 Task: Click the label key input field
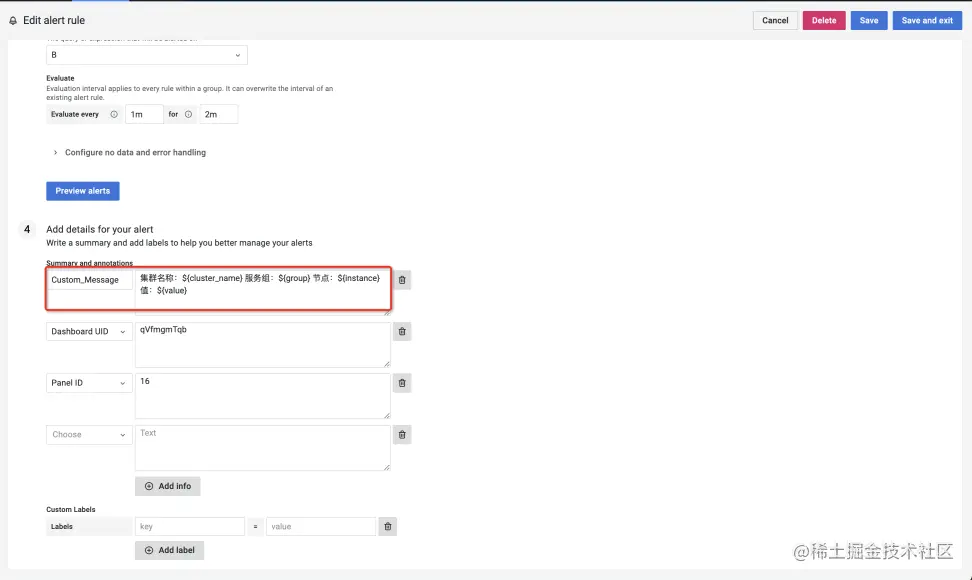click(x=190, y=527)
